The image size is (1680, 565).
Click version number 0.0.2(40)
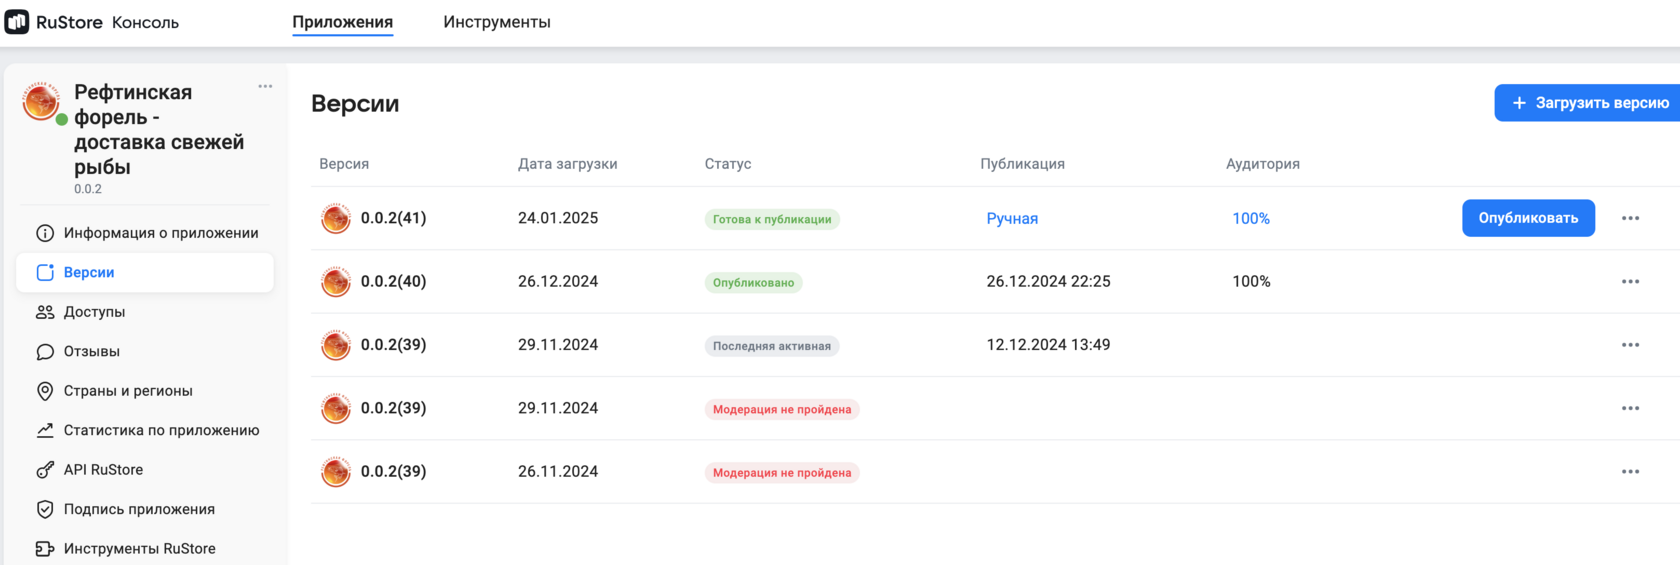pos(393,281)
